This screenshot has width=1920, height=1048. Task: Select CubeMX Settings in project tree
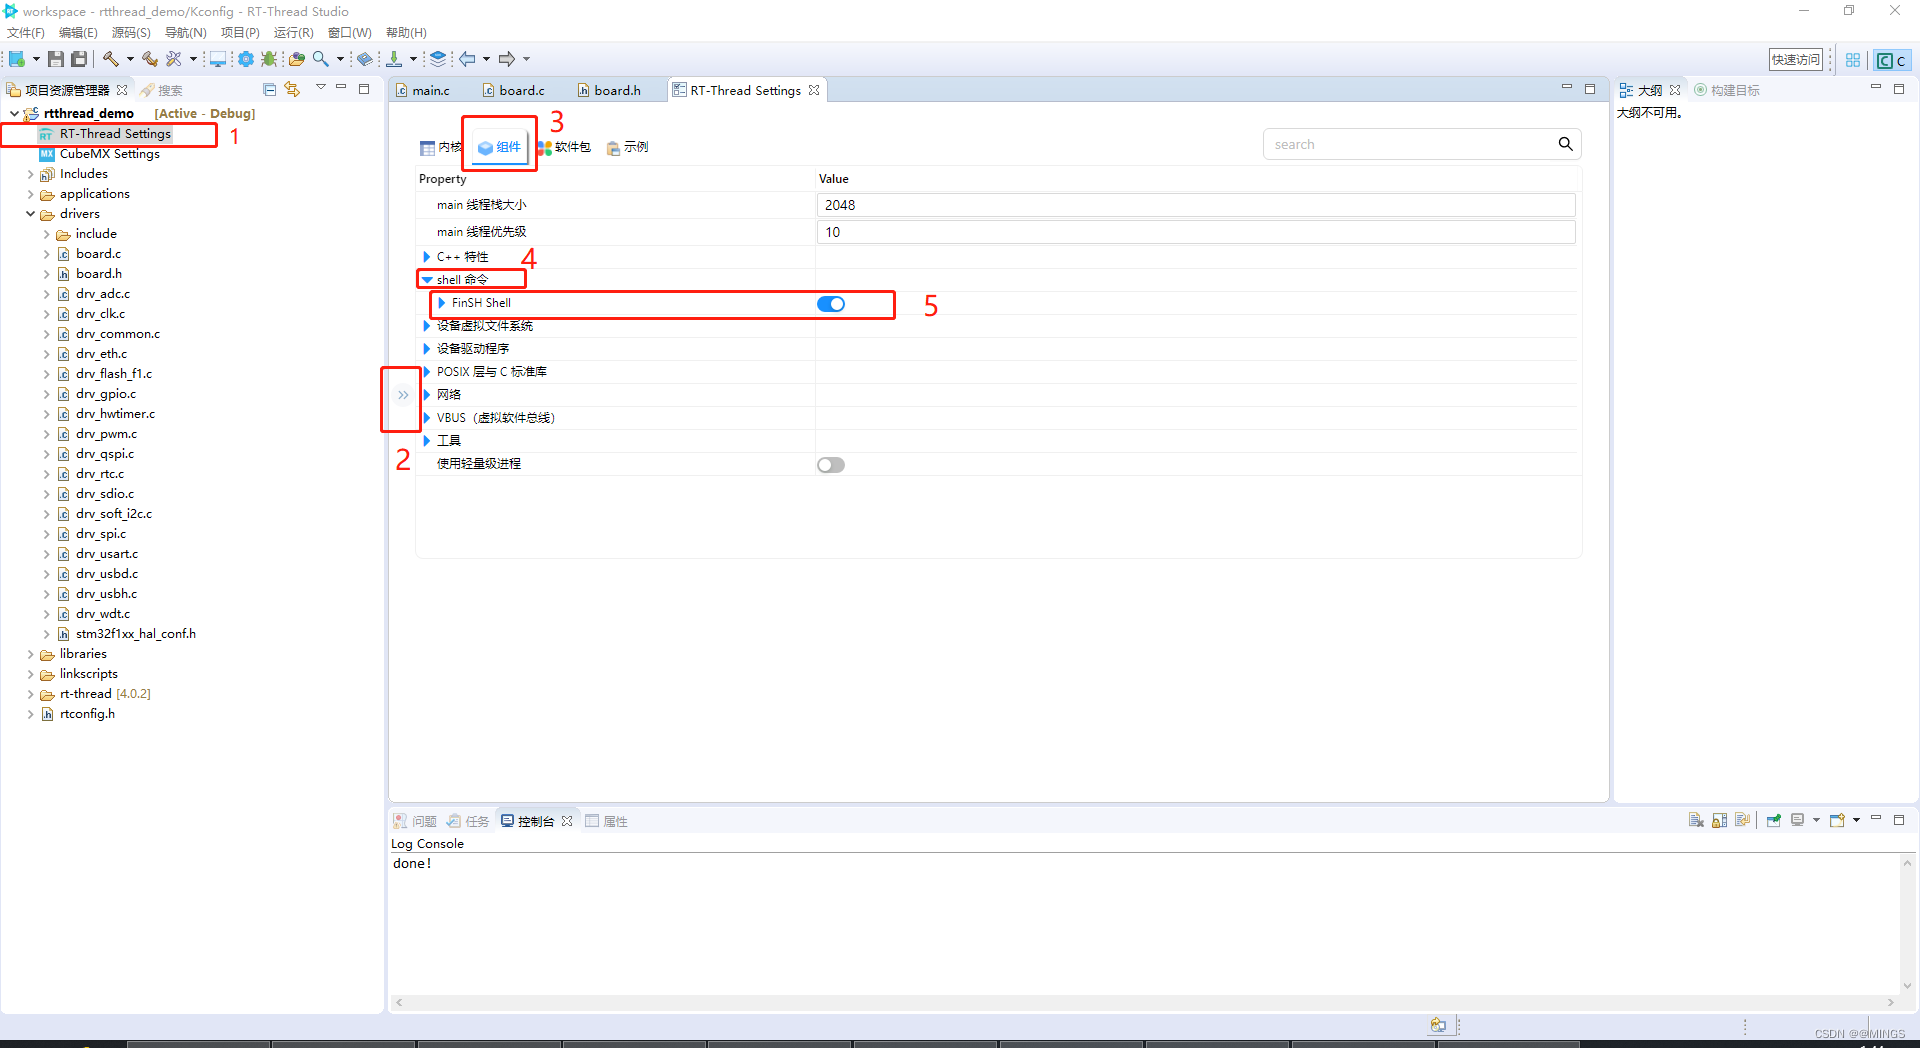click(99, 154)
